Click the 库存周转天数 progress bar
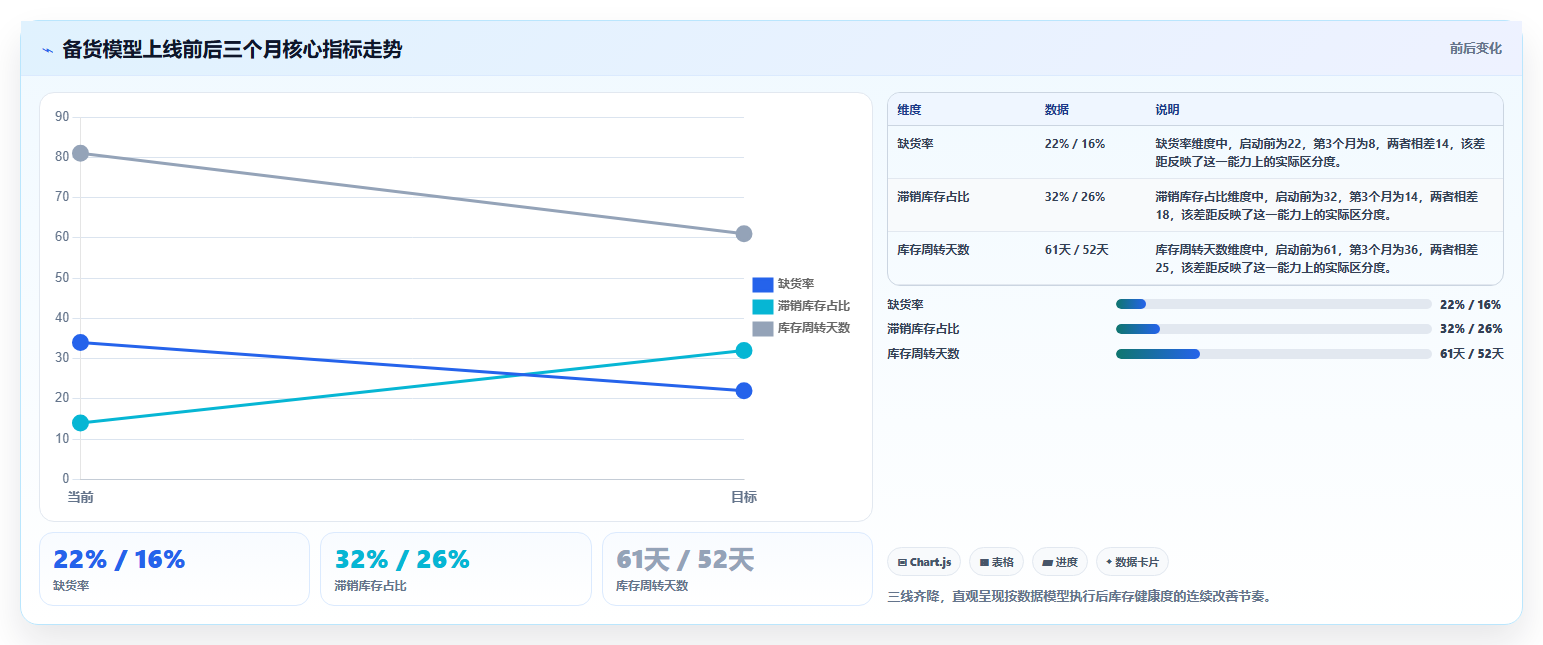Viewport: 1543px width, 645px height. pyautogui.click(x=1274, y=353)
